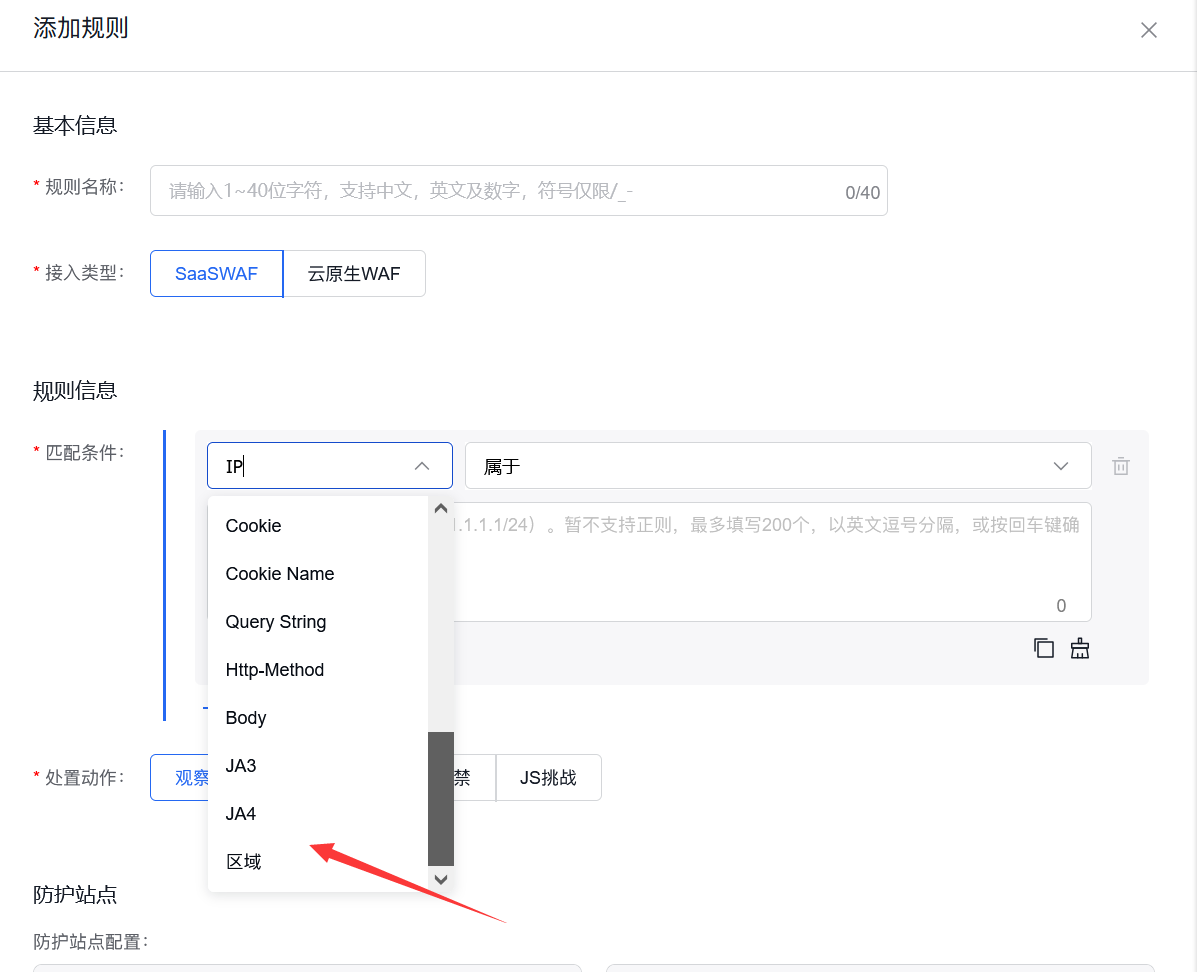
Task: Close the 添加规则 dialog
Action: tap(1148, 30)
